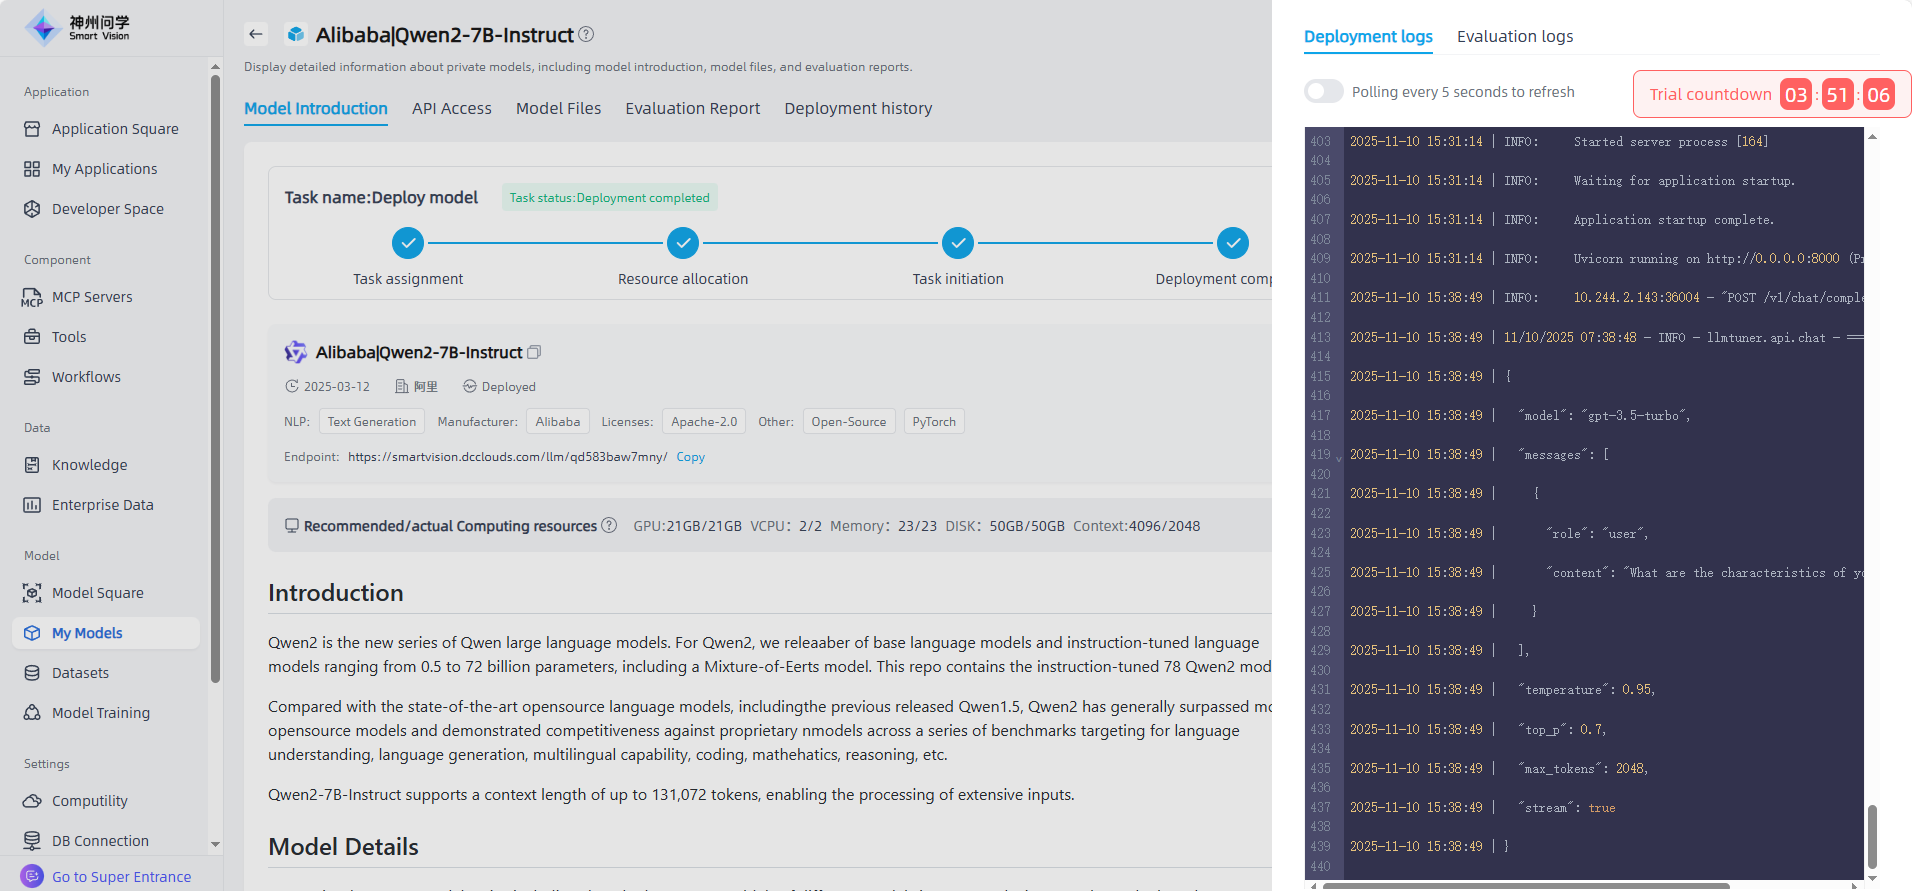This screenshot has width=1912, height=891.
Task: Open Model Square from sidebar
Action: tap(97, 593)
